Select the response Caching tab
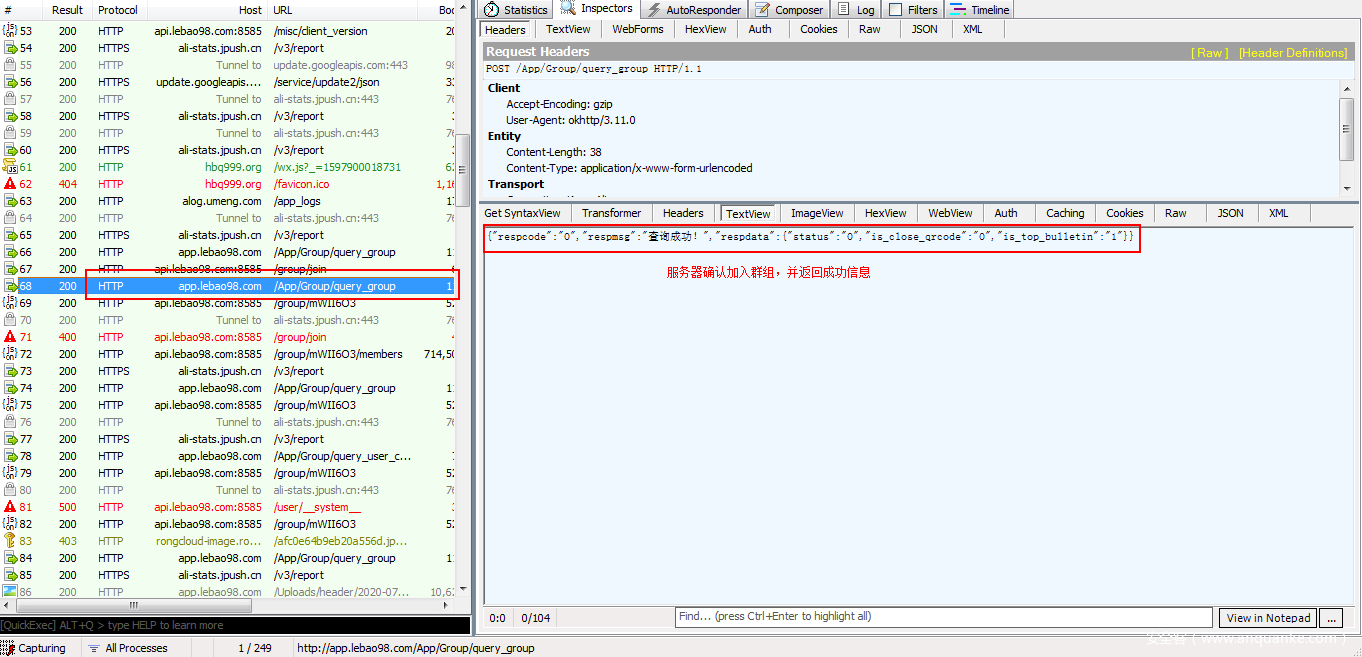Image resolution: width=1362 pixels, height=657 pixels. pyautogui.click(x=1065, y=213)
